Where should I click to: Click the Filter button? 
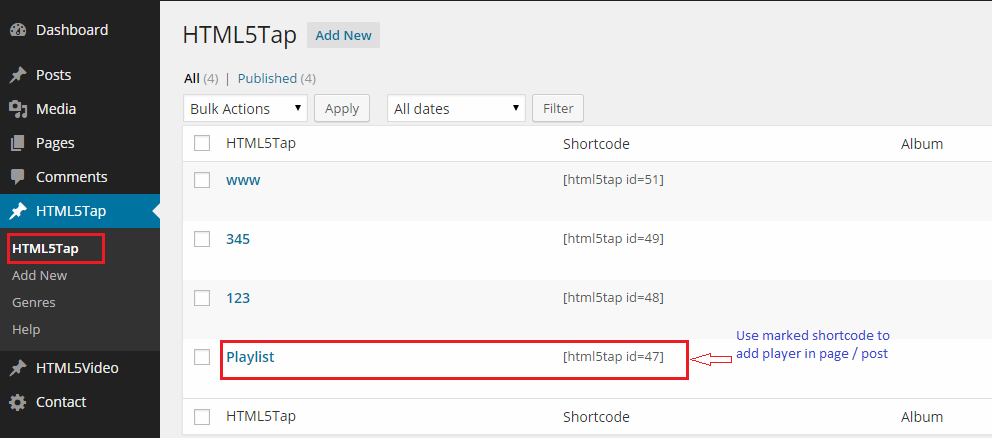coord(558,108)
